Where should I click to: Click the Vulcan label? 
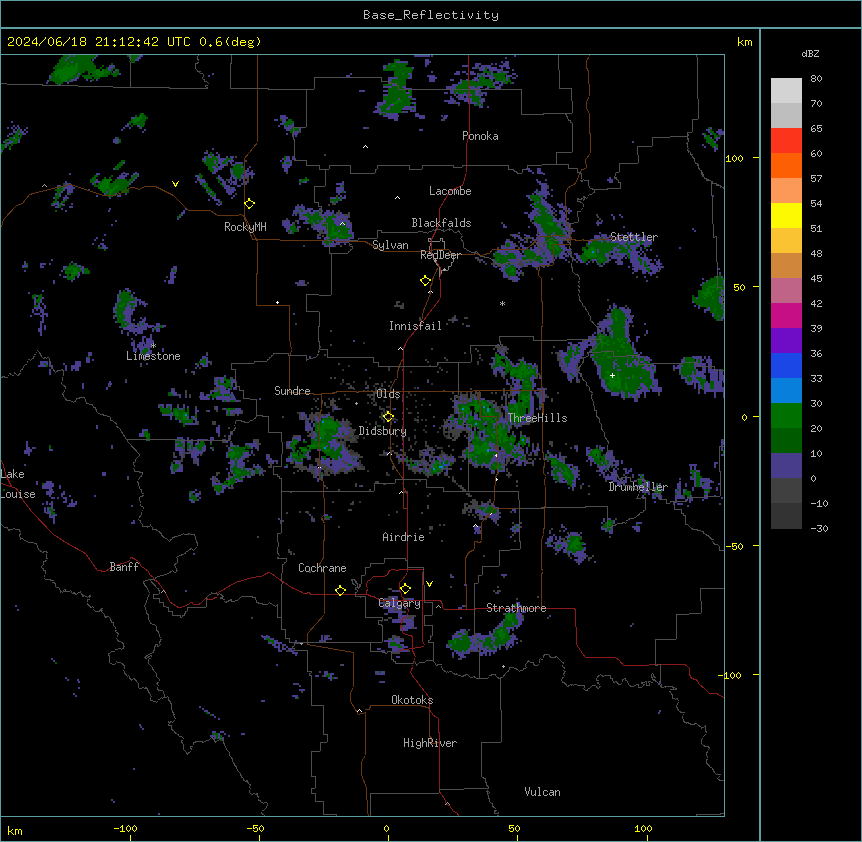pyautogui.click(x=543, y=792)
